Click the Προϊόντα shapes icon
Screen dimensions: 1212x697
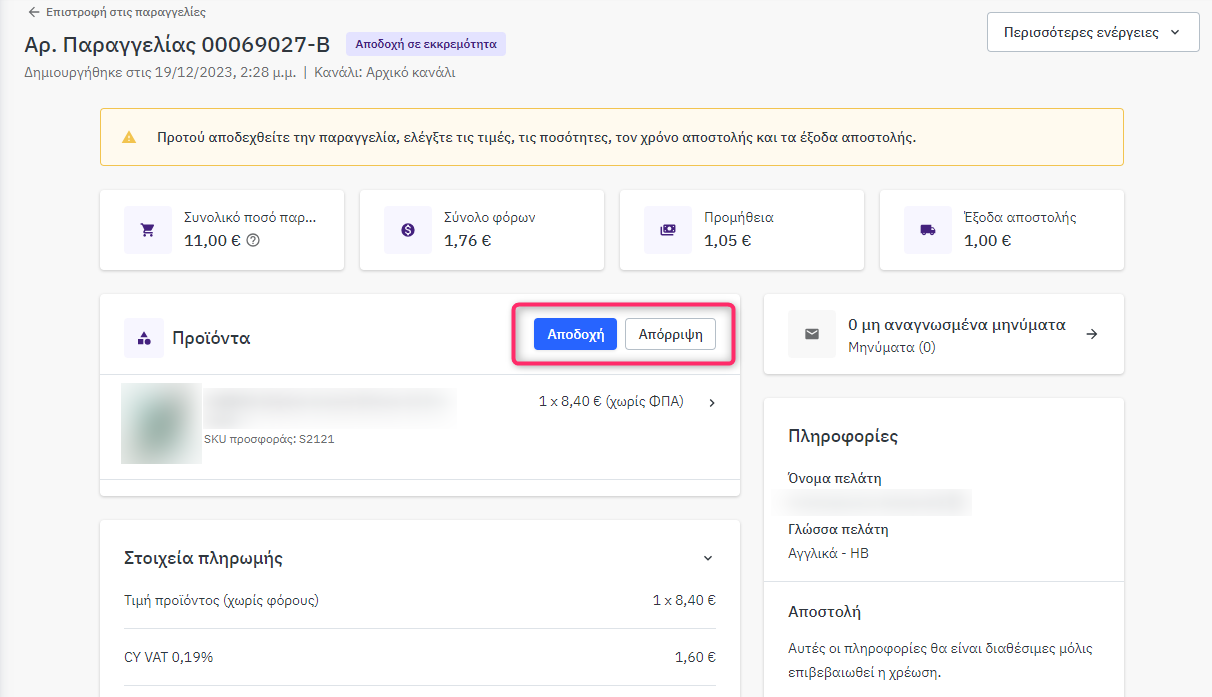click(x=144, y=338)
